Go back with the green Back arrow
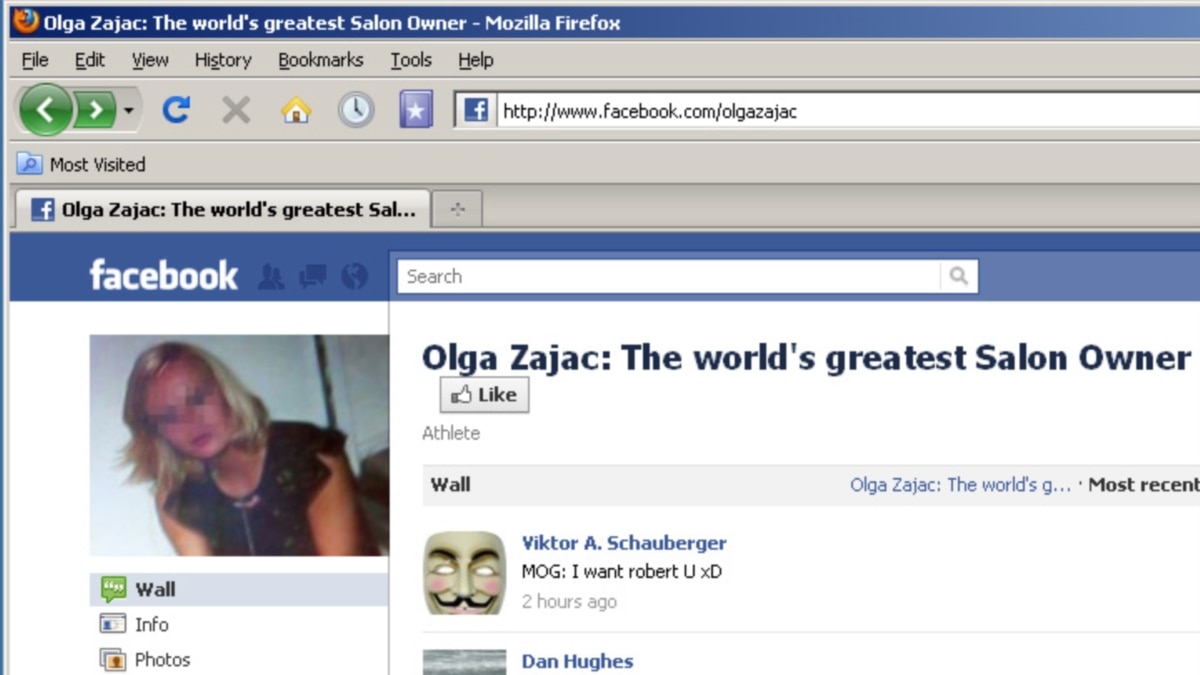 (x=45, y=110)
